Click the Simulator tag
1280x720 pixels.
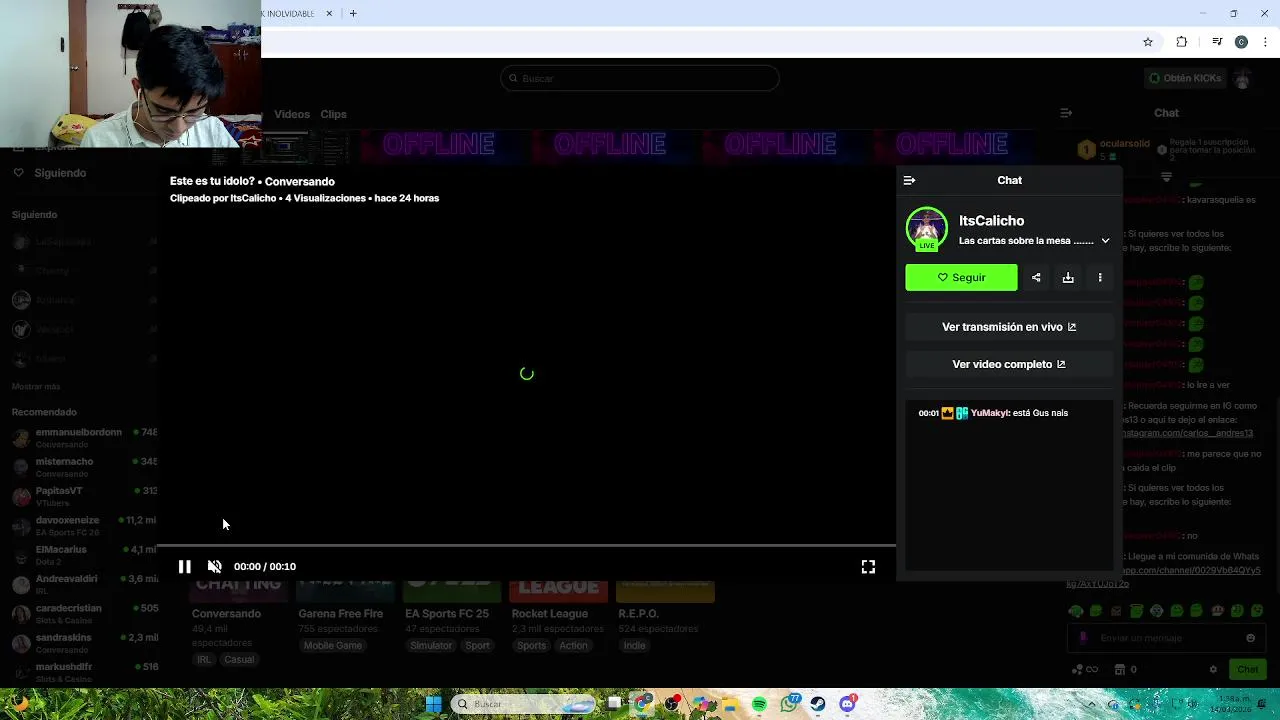(431, 646)
